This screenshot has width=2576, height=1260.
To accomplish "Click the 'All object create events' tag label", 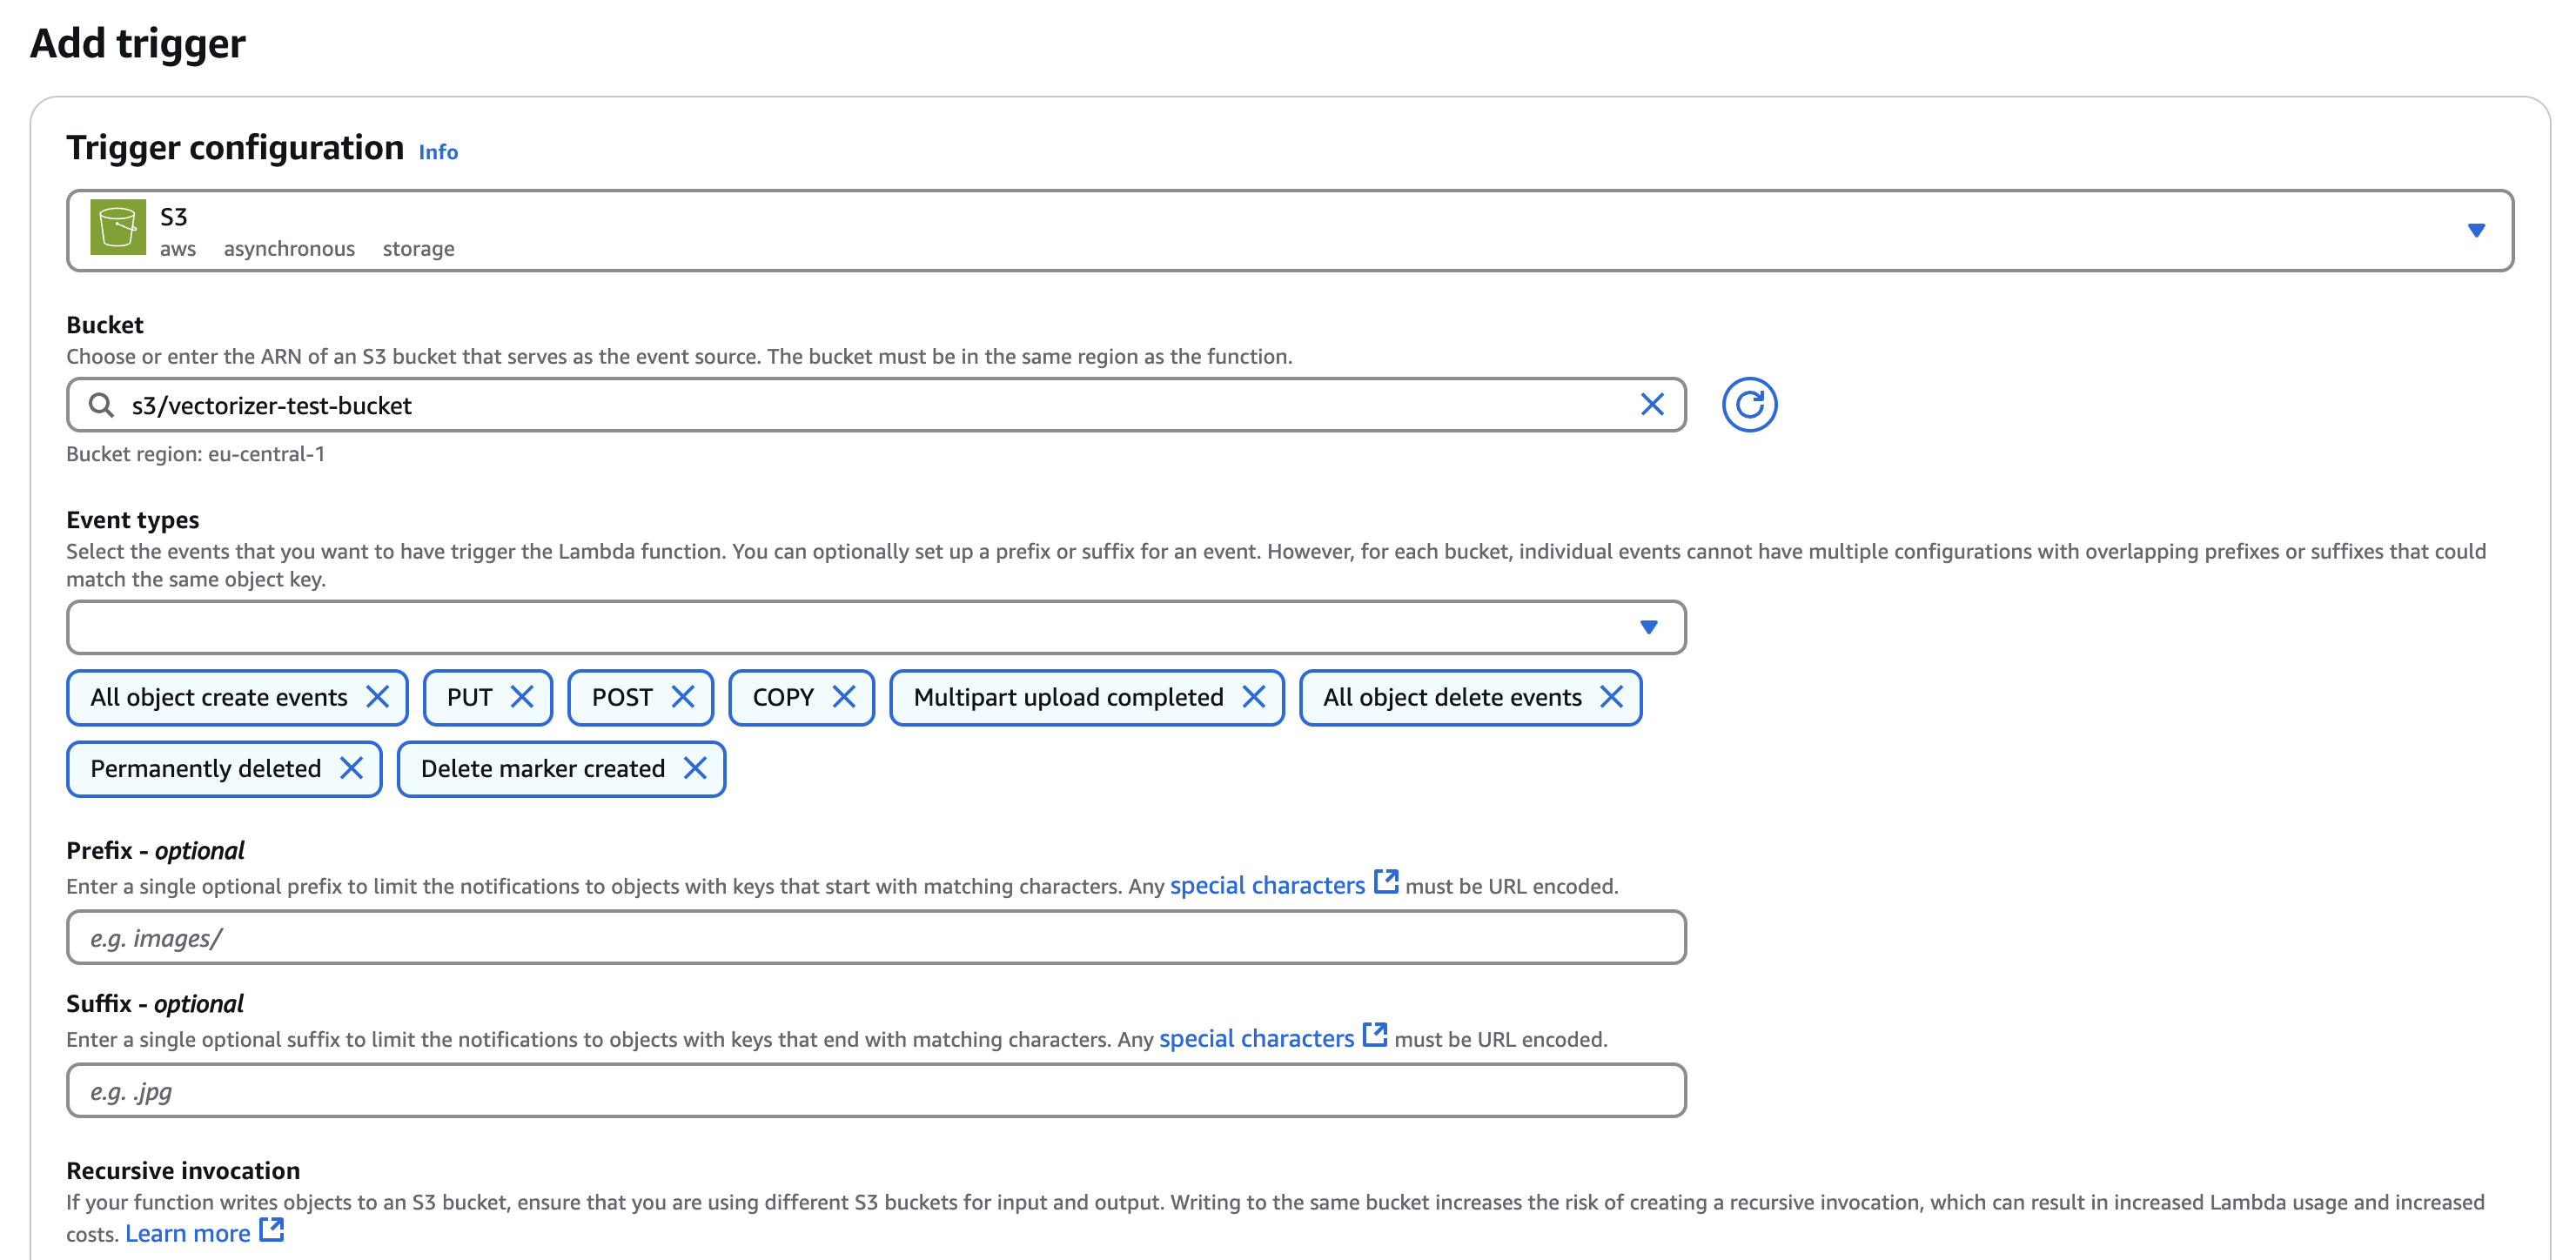I will tap(219, 697).
